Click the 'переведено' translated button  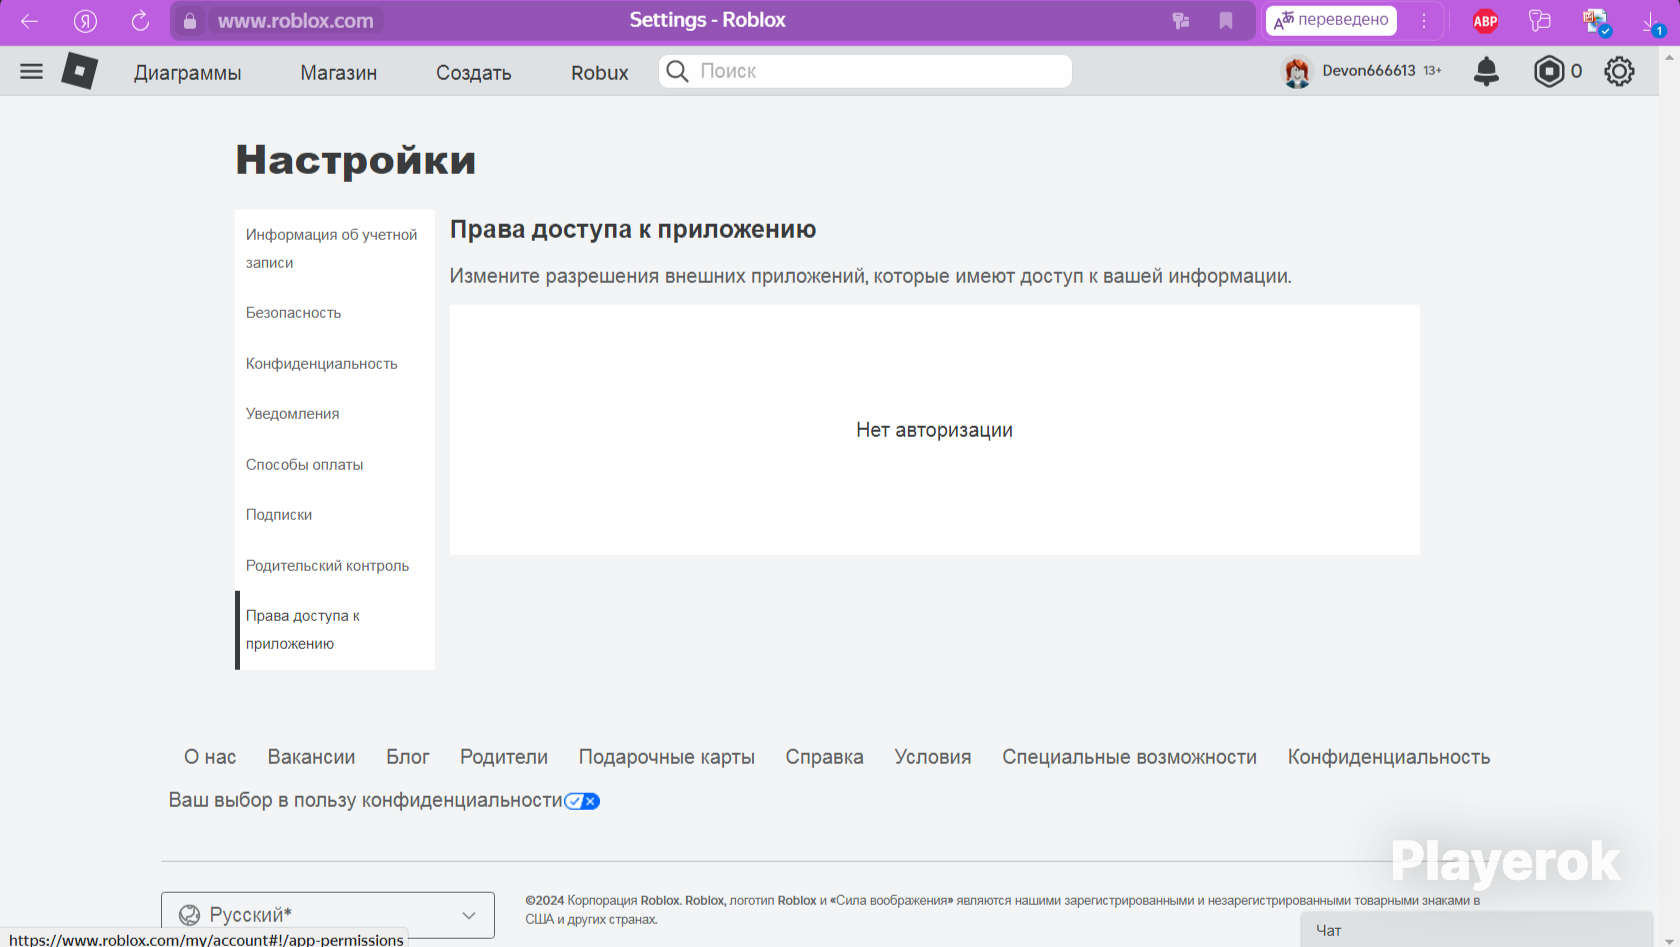coord(1331,20)
